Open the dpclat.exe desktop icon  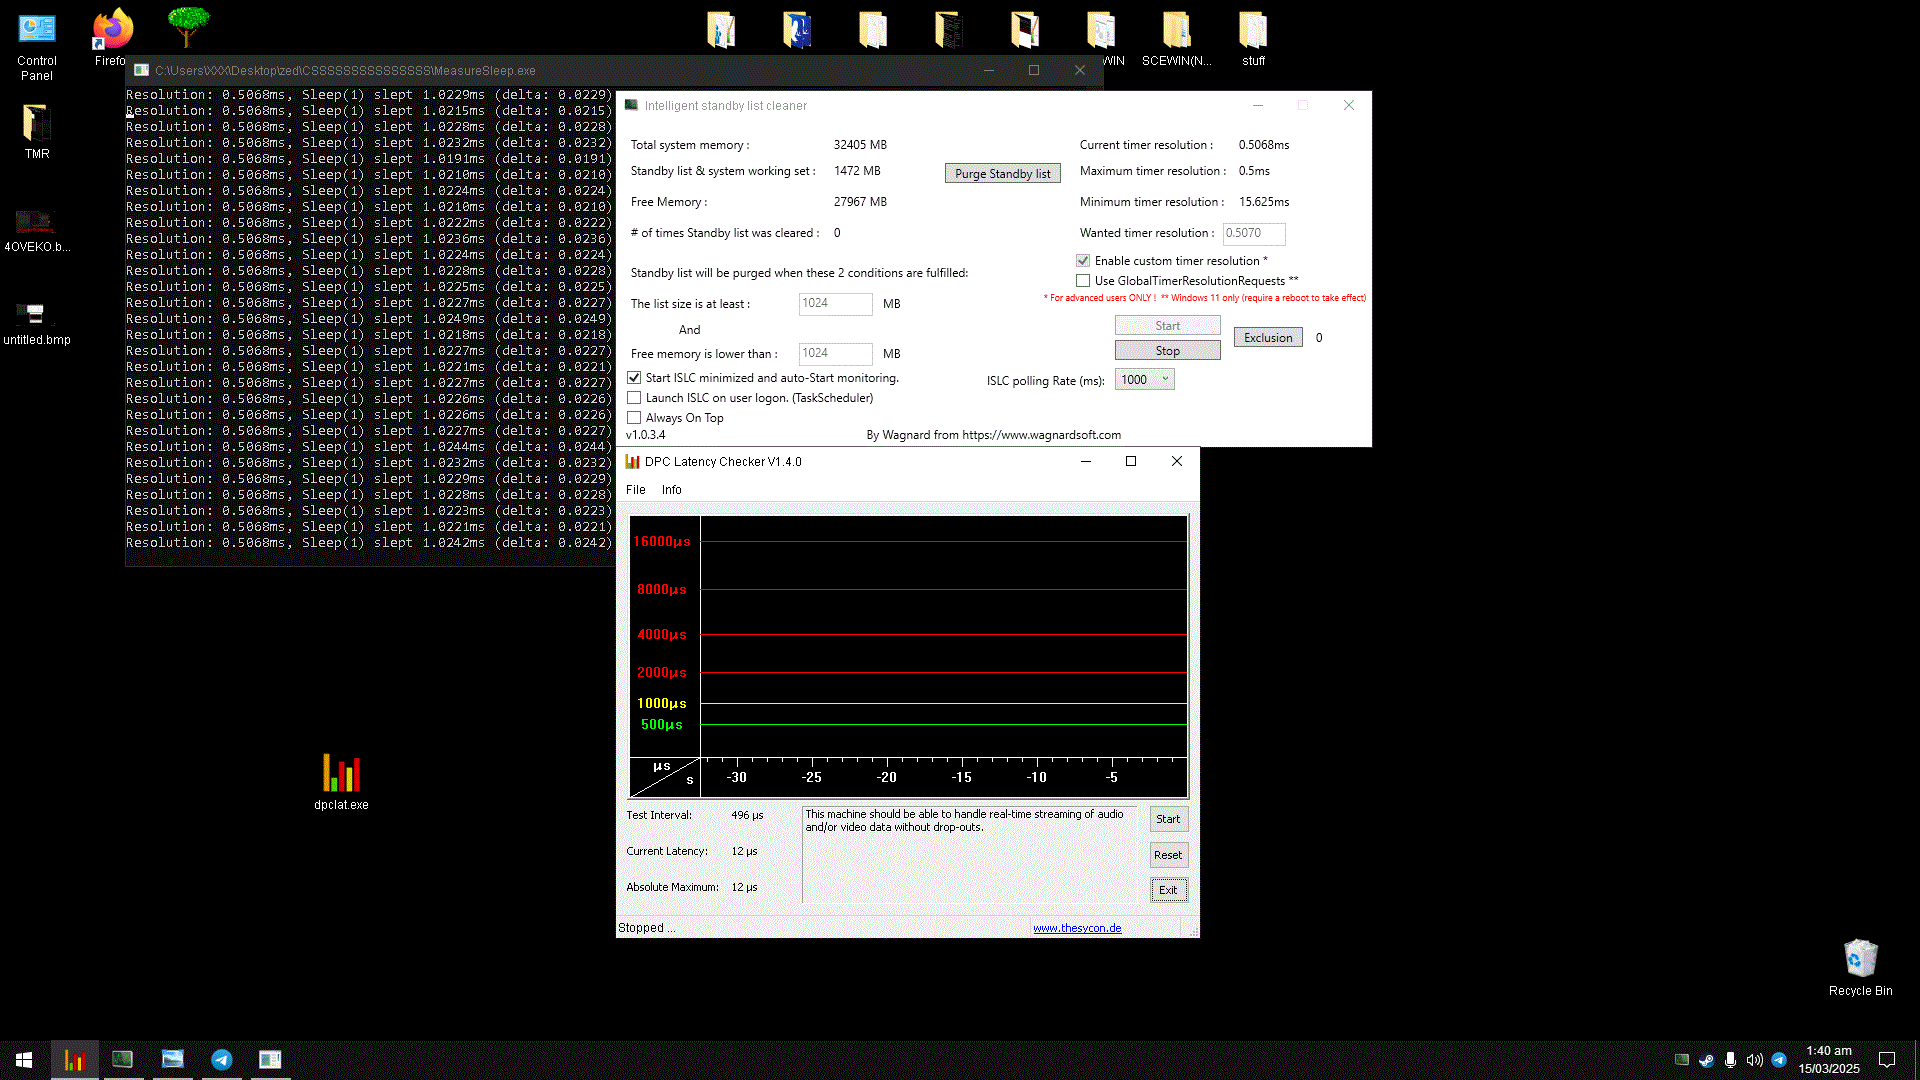click(341, 774)
